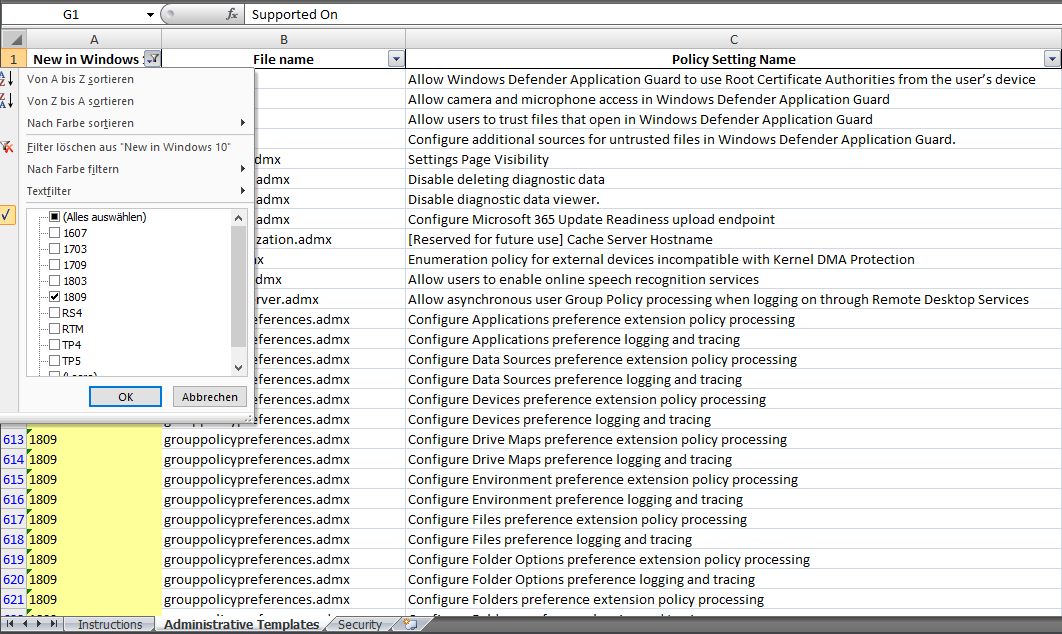Image resolution: width=1062 pixels, height=634 pixels.
Task: Enable the 1709 filter checkbox
Action: coord(55,265)
